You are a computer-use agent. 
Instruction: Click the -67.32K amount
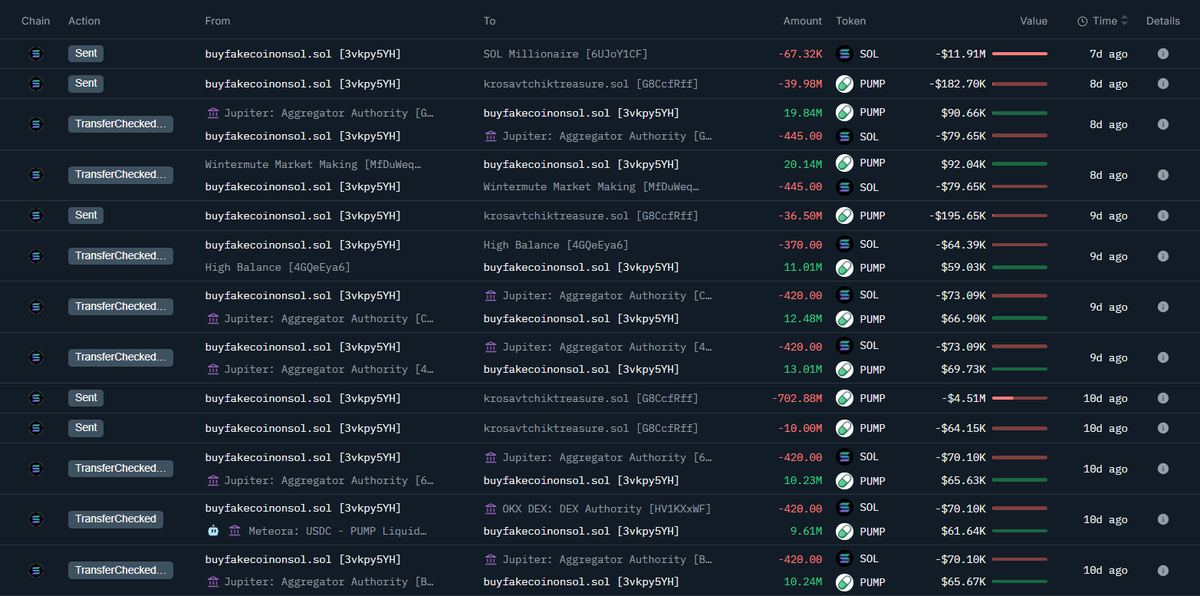[800, 54]
